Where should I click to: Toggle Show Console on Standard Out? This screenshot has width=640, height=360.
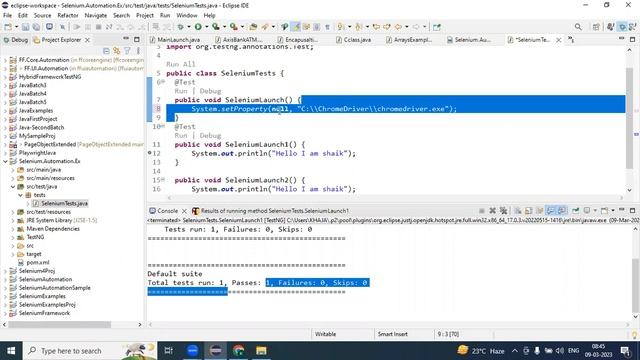(x=551, y=211)
